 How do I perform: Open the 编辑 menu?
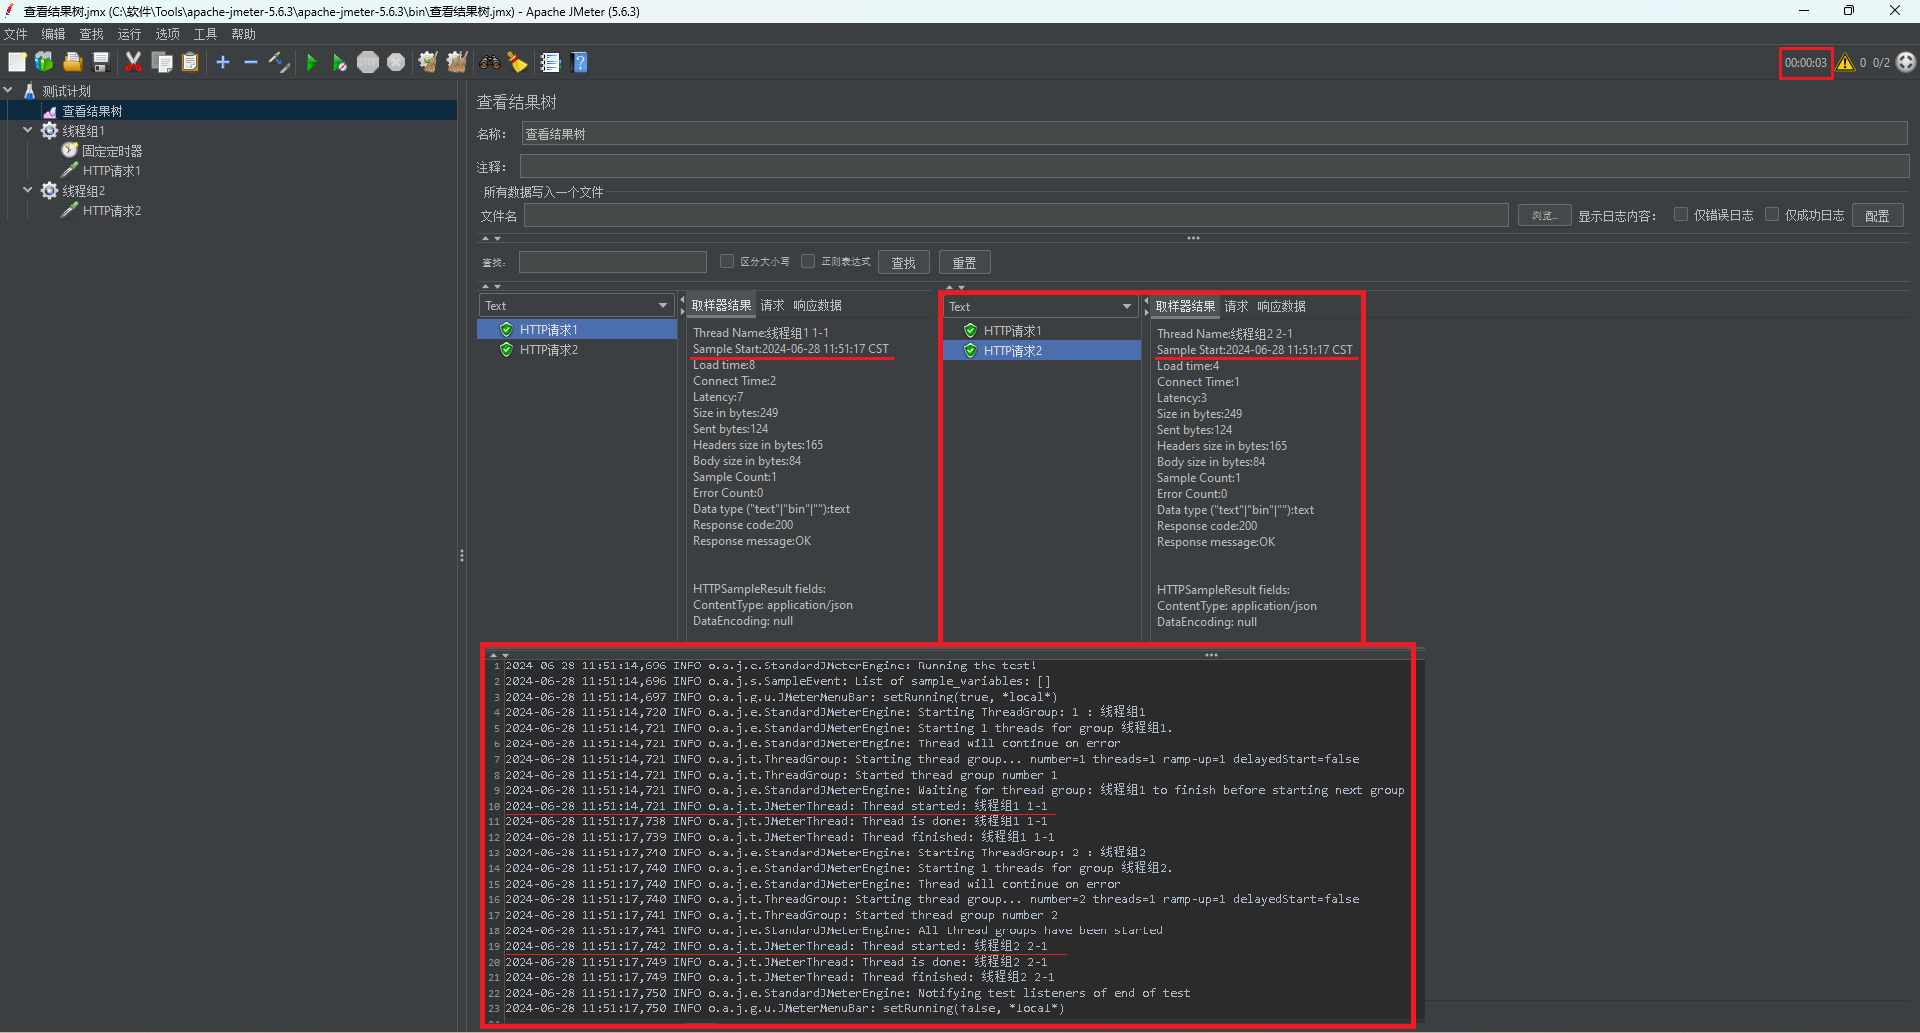[x=53, y=34]
